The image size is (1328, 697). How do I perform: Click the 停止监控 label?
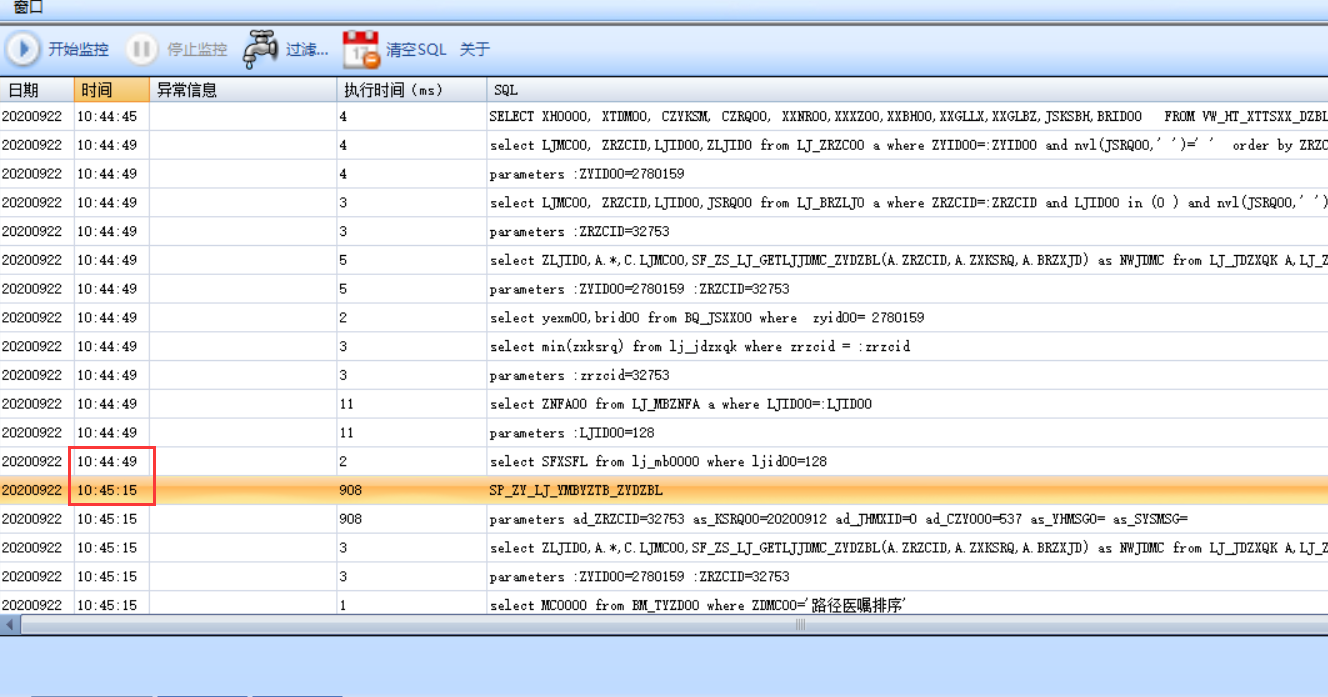197,49
